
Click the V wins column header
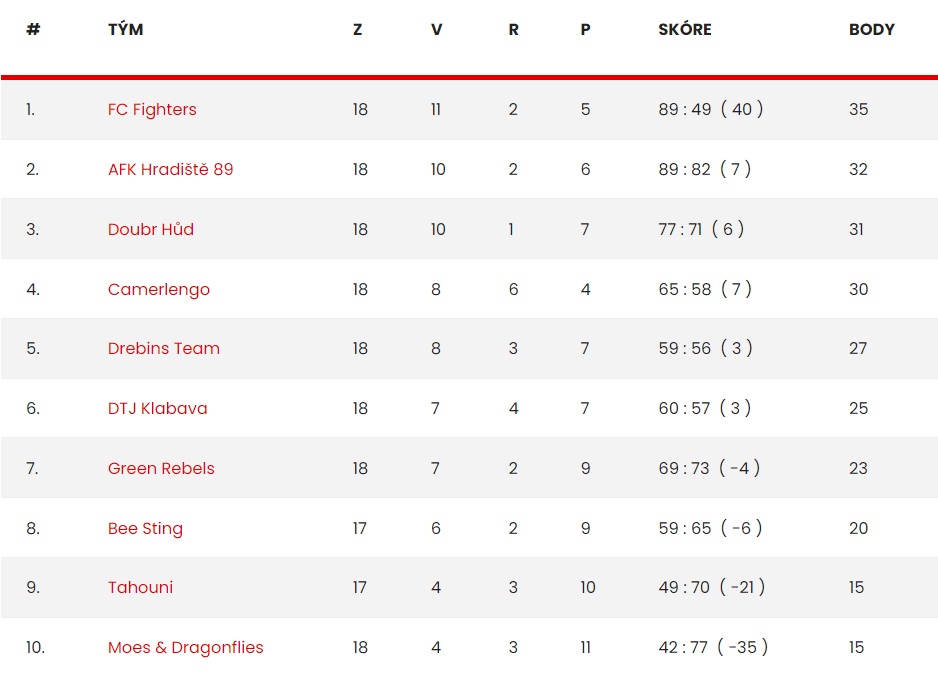click(x=437, y=29)
